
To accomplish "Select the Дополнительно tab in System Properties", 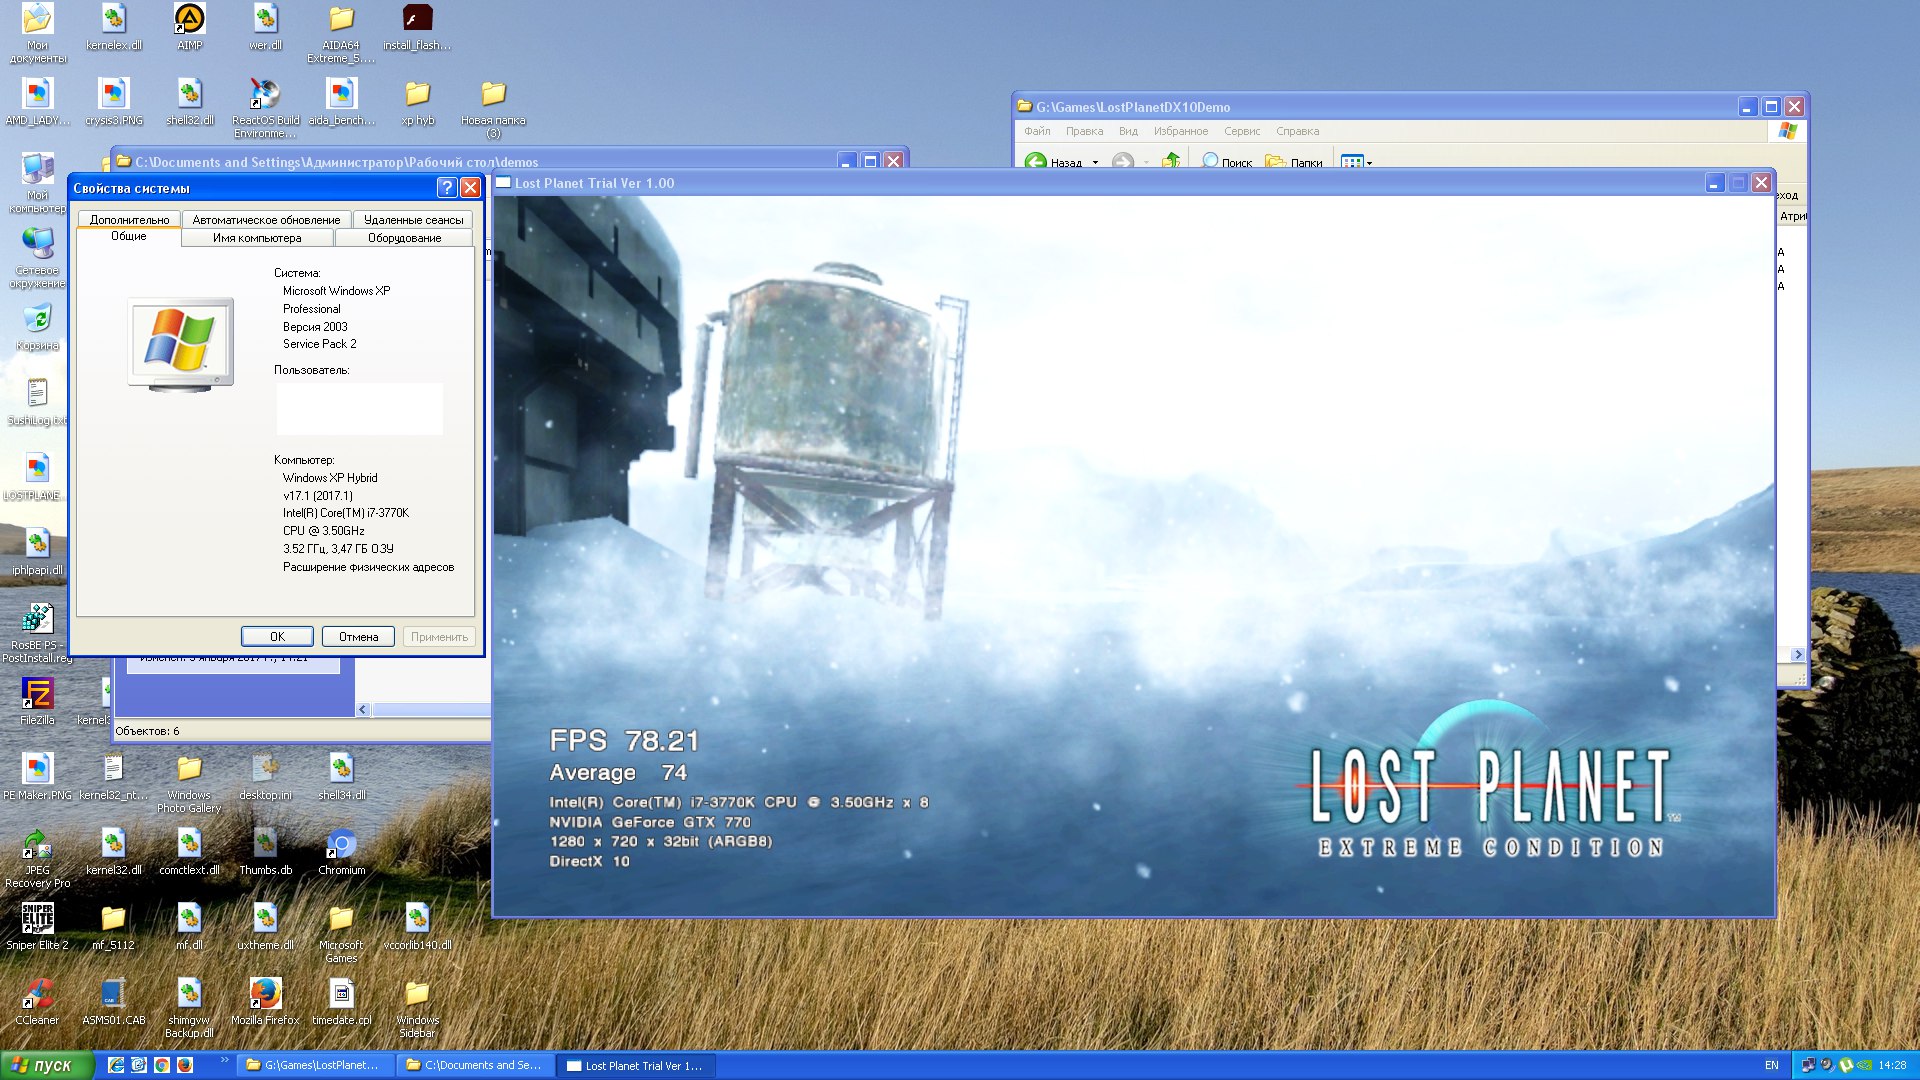I will [x=128, y=220].
